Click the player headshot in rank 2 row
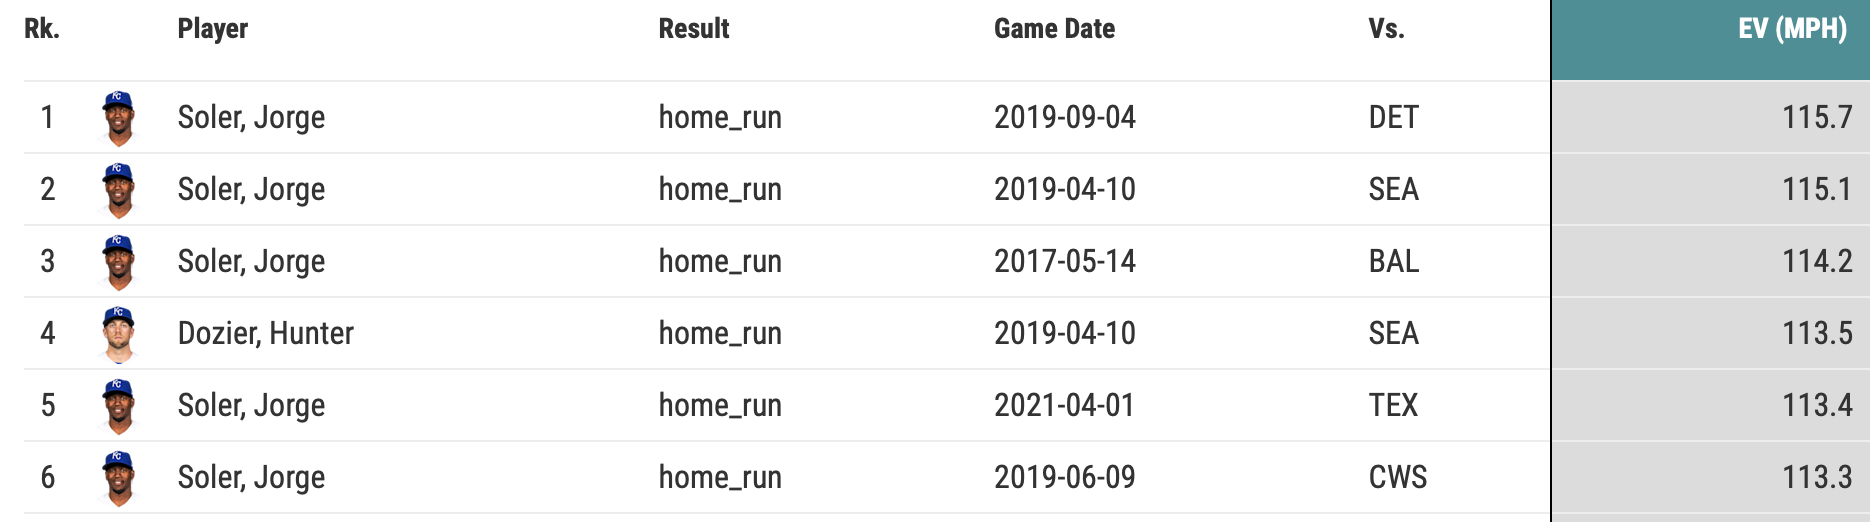This screenshot has width=1870, height=522. pyautogui.click(x=118, y=190)
